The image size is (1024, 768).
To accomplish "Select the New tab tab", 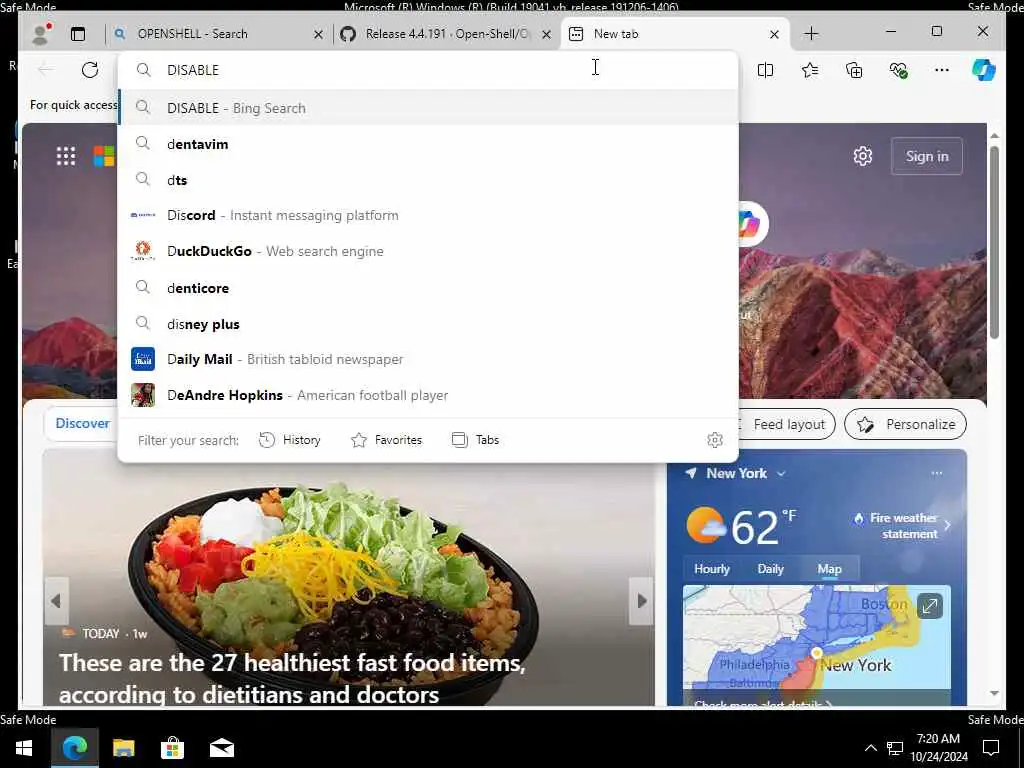I will pos(675,34).
